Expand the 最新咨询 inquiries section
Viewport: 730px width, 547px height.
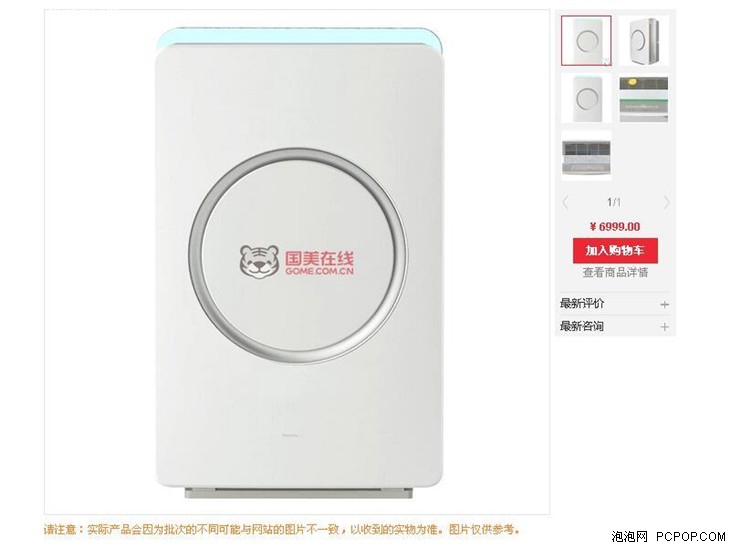pyautogui.click(x=615, y=326)
